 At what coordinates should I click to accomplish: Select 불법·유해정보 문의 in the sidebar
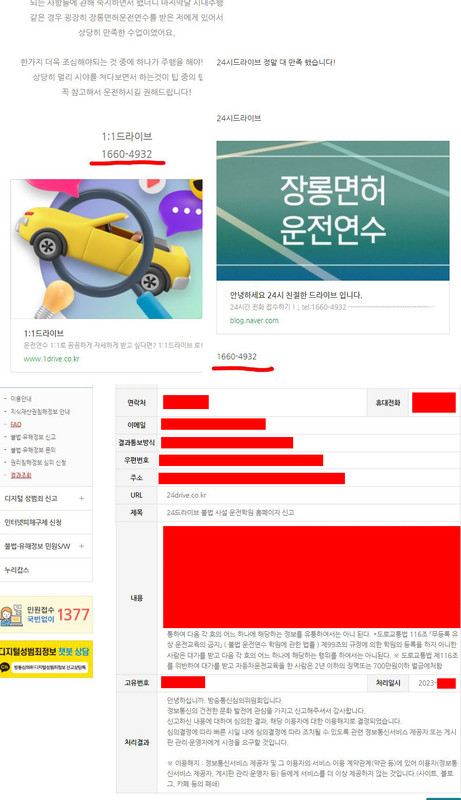tap(33, 449)
